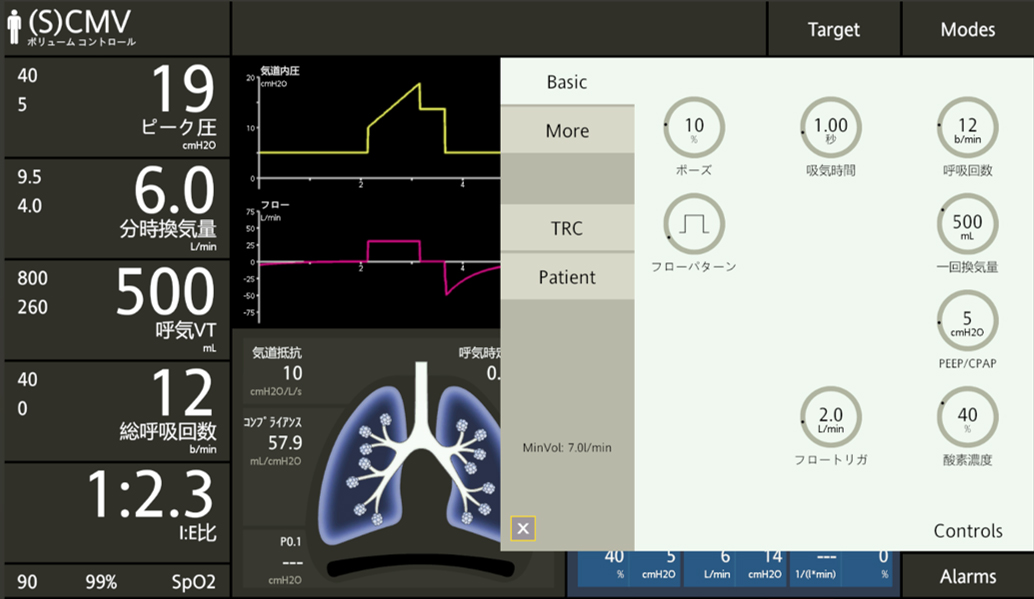Image resolution: width=1034 pixels, height=599 pixels.
Task: Select the 呼吸回数 12 b/min dial
Action: pyautogui.click(x=967, y=128)
